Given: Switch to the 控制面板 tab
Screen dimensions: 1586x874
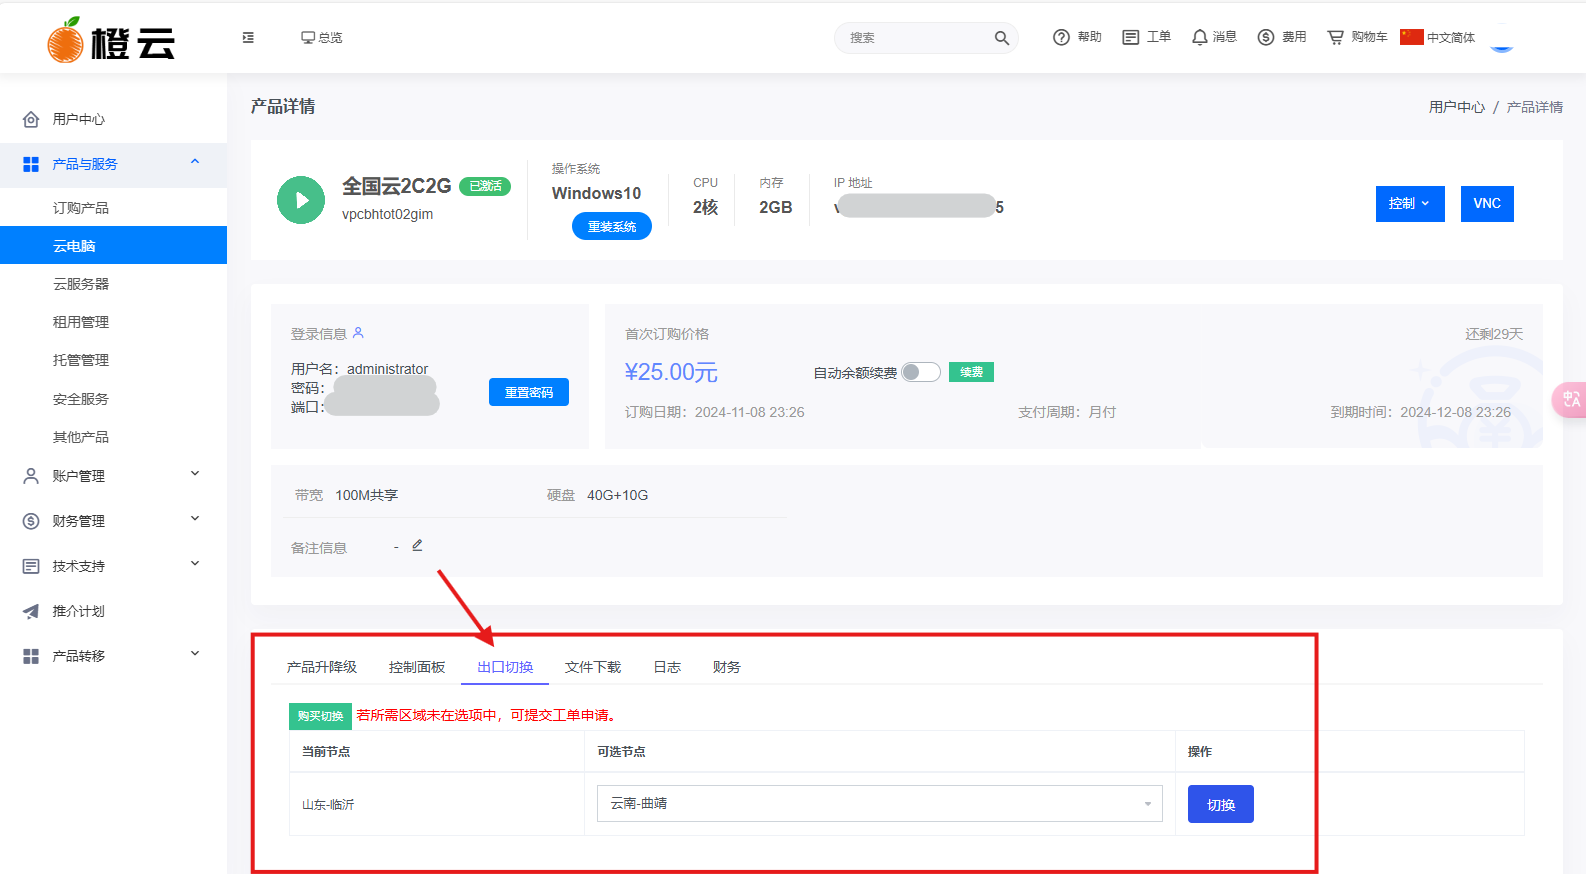Looking at the screenshot, I should [416, 667].
